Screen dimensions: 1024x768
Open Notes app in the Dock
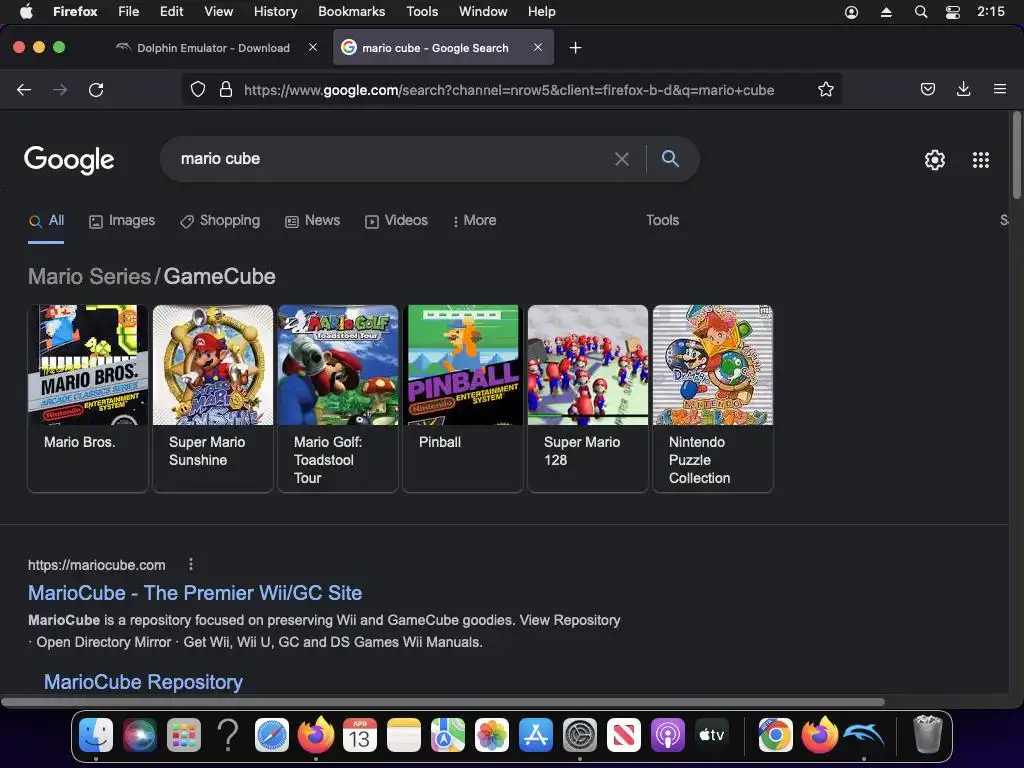404,735
